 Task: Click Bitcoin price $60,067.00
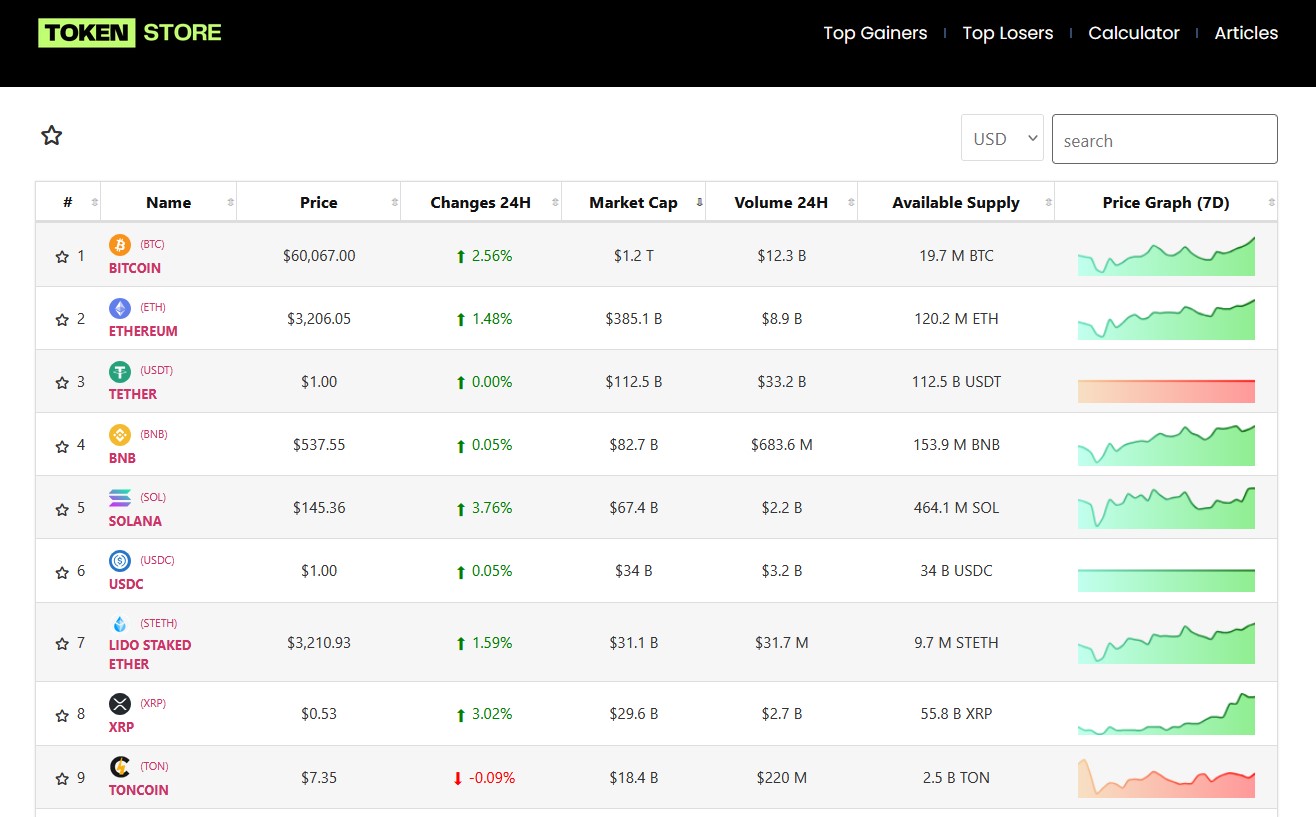pyautogui.click(x=319, y=256)
